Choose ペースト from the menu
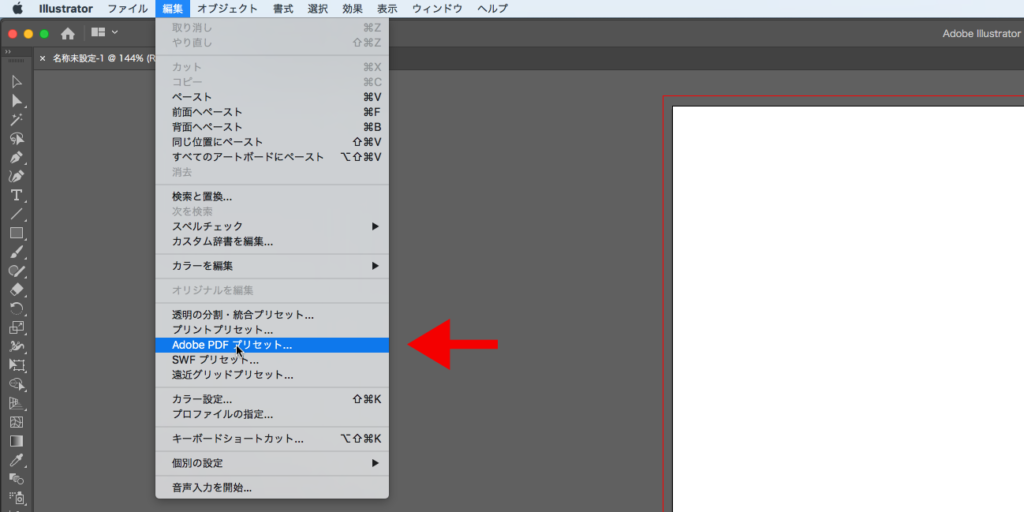This screenshot has width=1024, height=512. point(272,97)
